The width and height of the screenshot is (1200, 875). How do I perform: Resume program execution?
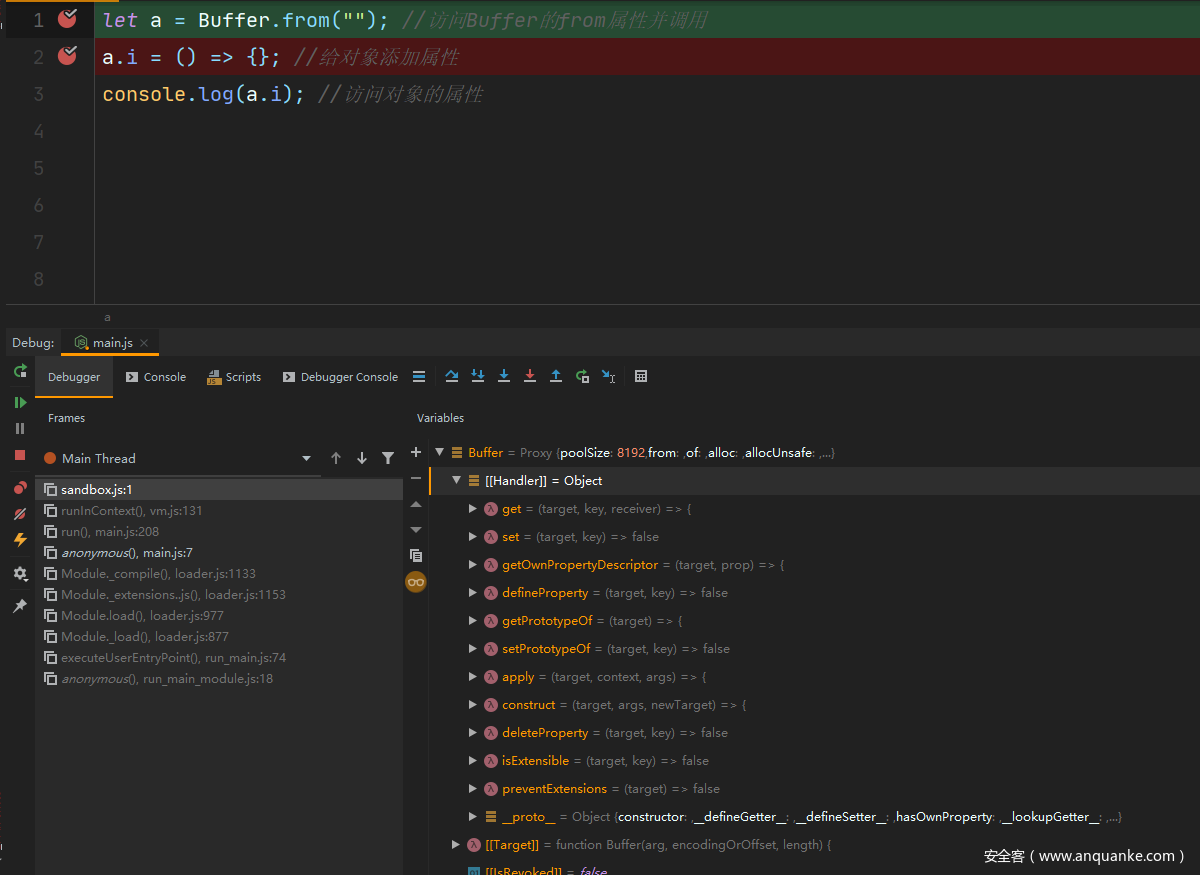[x=20, y=402]
